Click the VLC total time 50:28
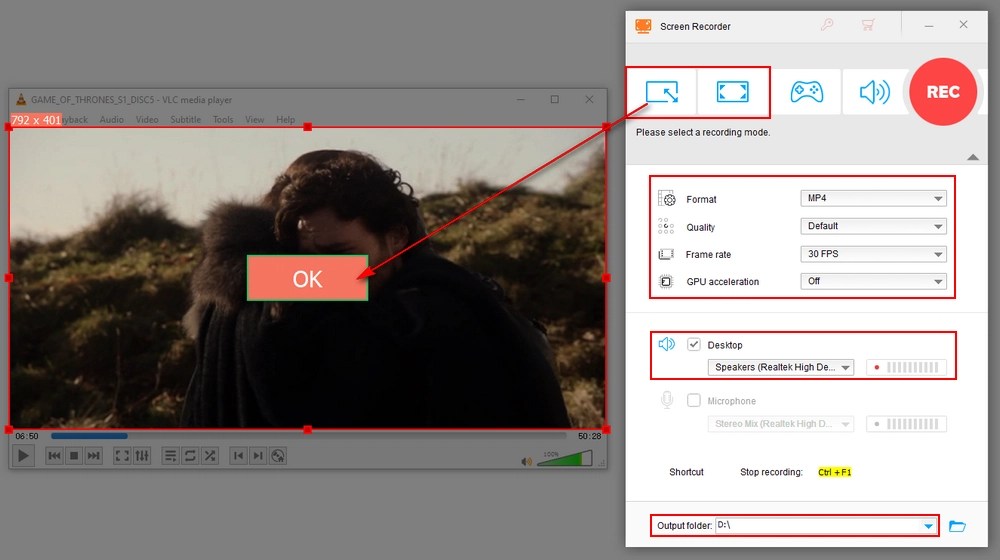This screenshot has width=1000, height=560. [589, 436]
